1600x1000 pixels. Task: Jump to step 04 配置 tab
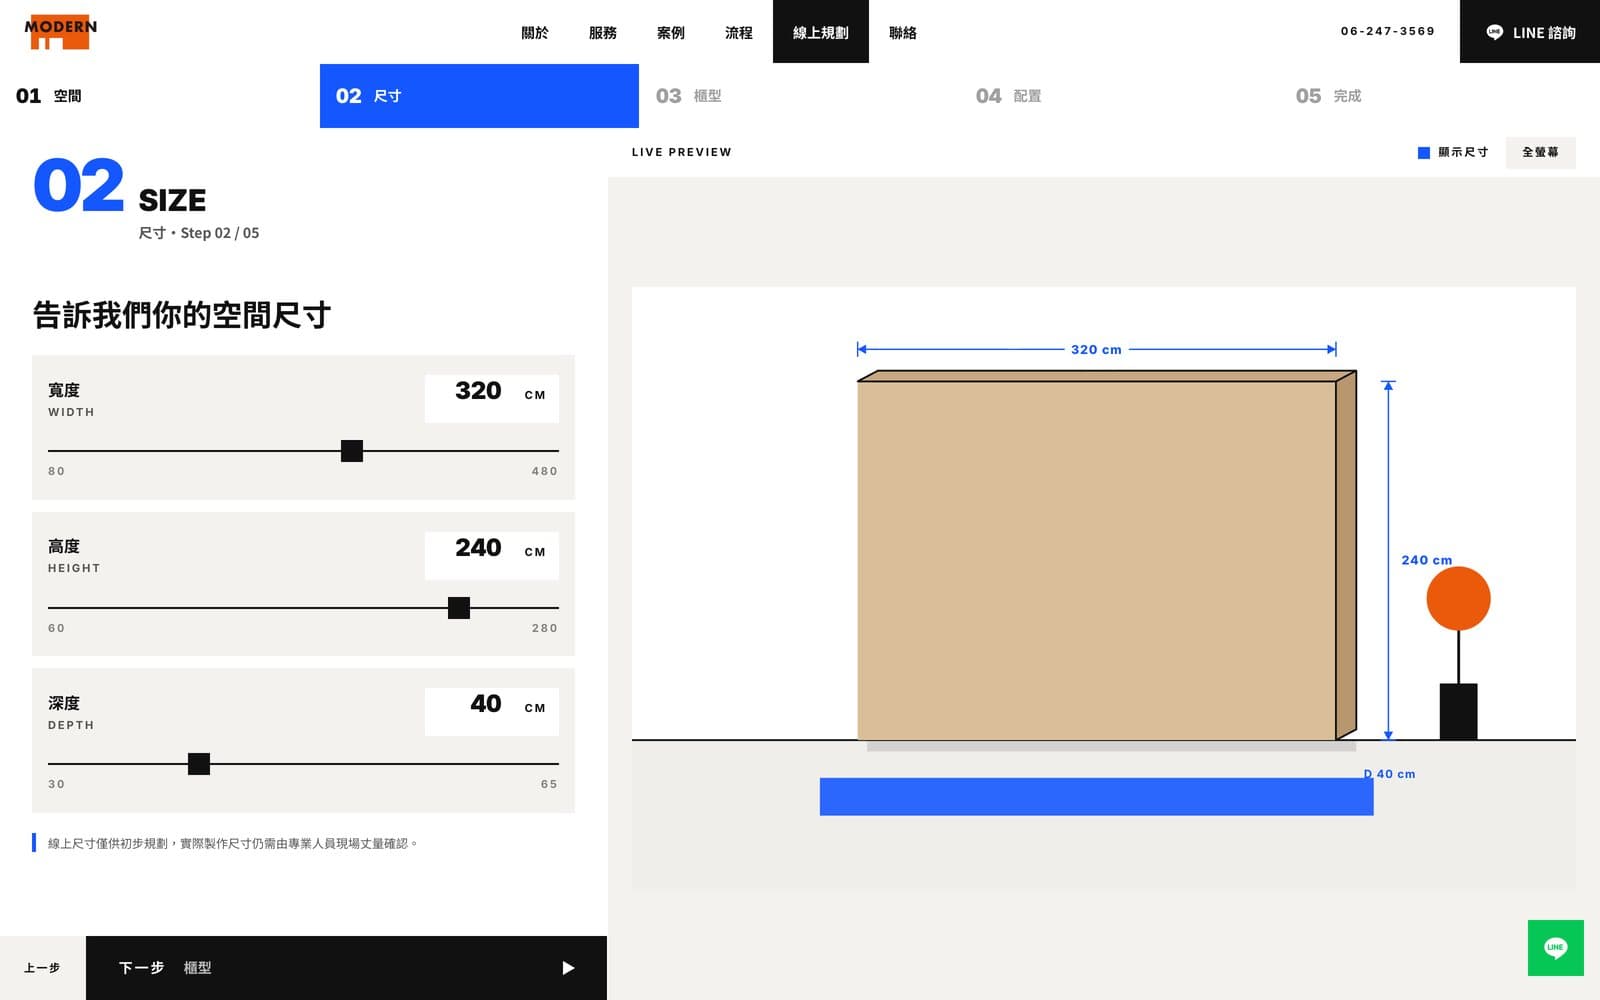point(1119,96)
